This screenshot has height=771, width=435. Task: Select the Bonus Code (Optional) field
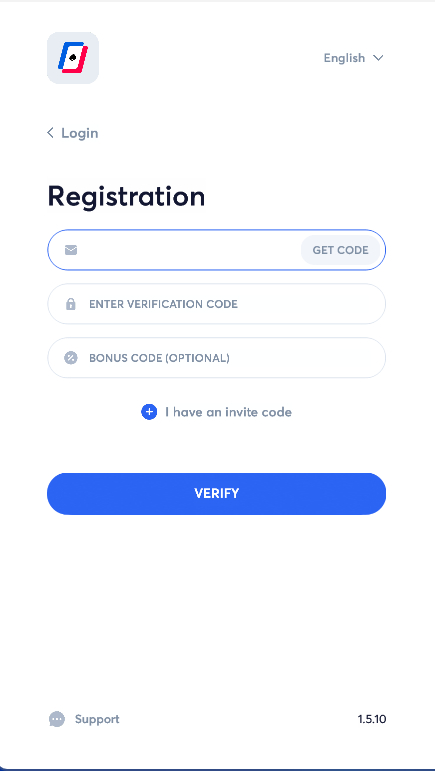click(216, 358)
